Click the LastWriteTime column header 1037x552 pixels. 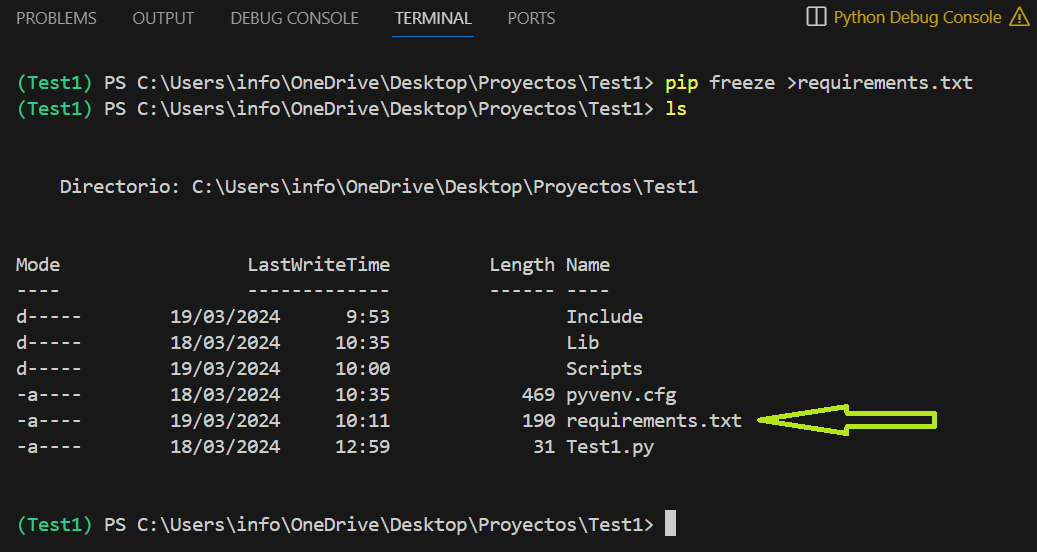click(x=319, y=265)
